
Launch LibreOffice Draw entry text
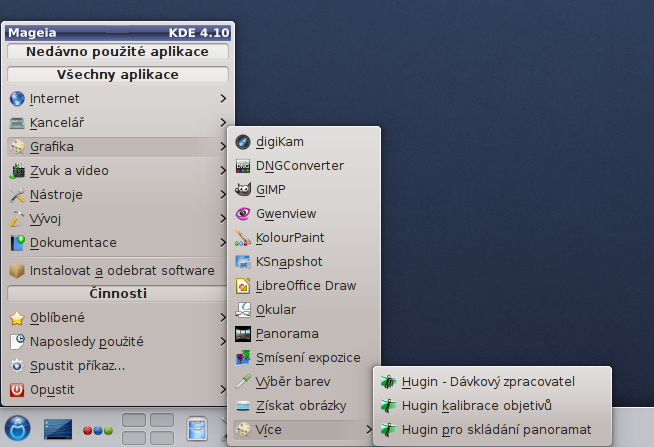306,286
